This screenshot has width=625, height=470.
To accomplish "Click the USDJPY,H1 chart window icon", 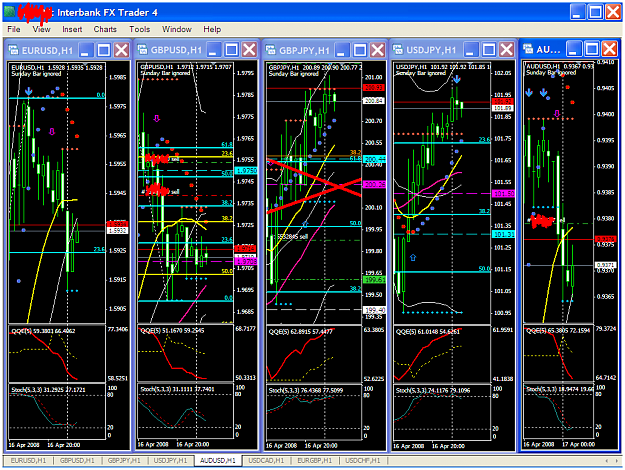I will pyautogui.click(x=398, y=50).
